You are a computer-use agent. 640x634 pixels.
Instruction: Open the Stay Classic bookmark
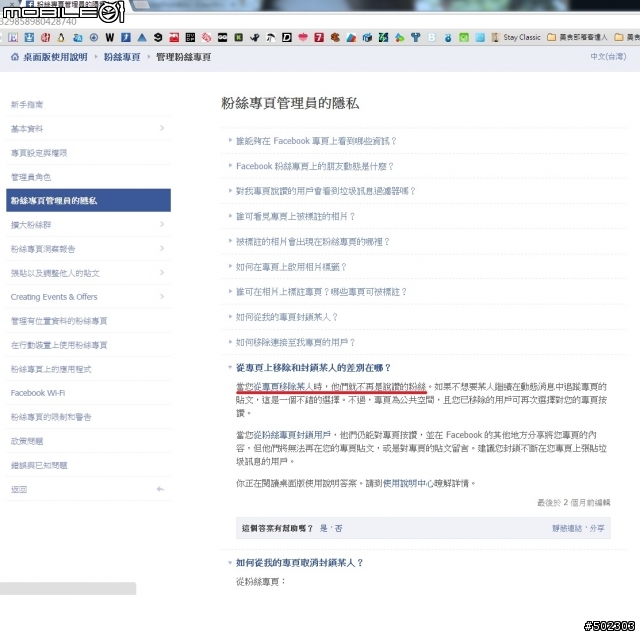tap(516, 38)
